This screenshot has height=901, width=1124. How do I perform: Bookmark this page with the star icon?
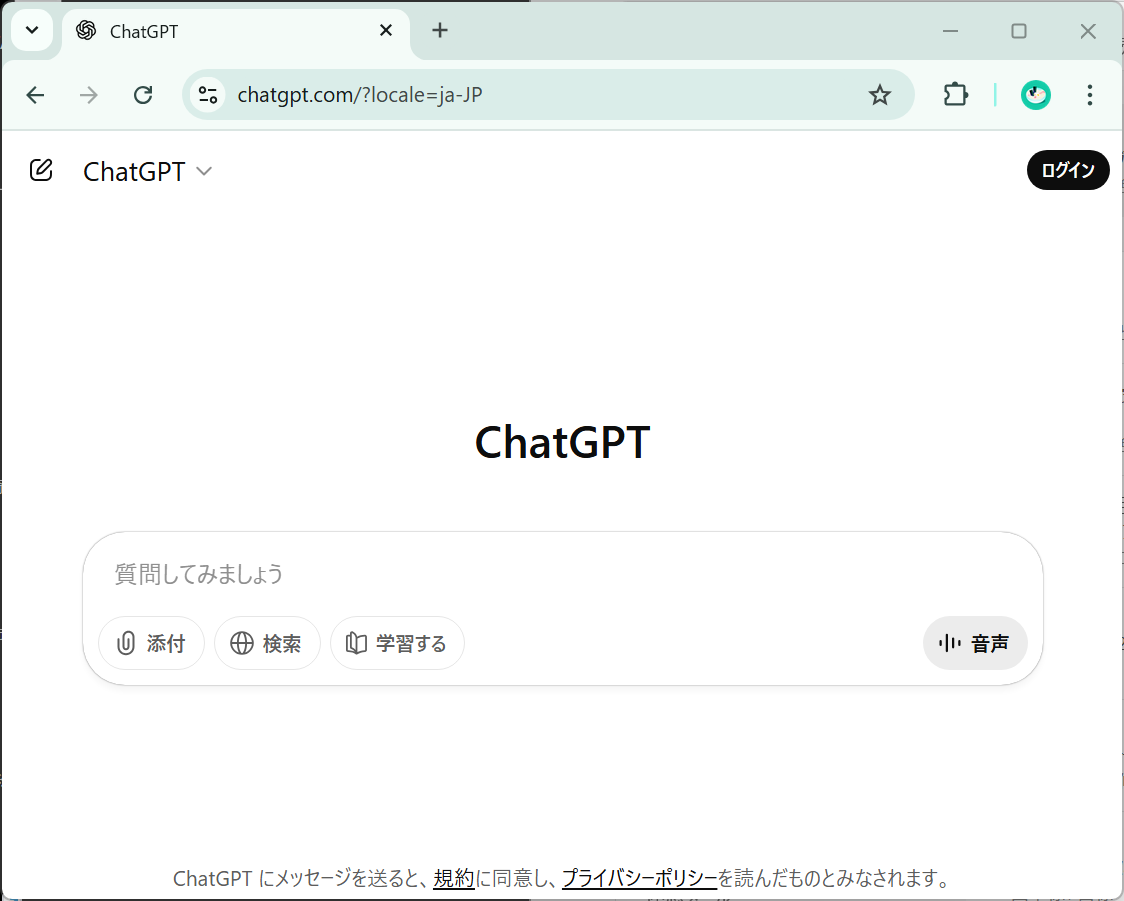pos(880,95)
